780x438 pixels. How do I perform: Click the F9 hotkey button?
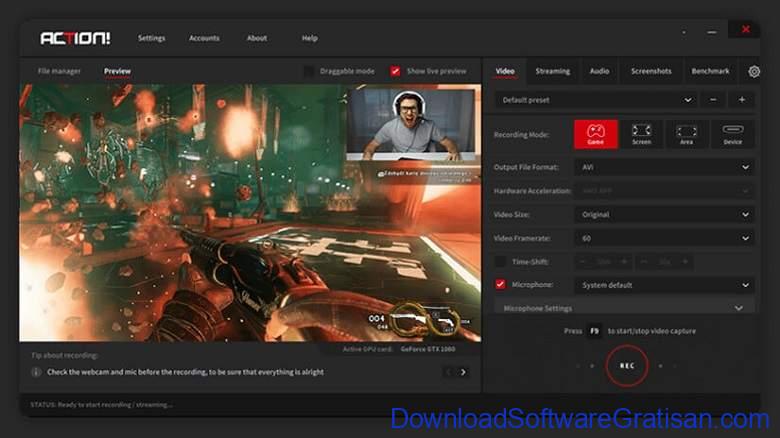point(594,331)
